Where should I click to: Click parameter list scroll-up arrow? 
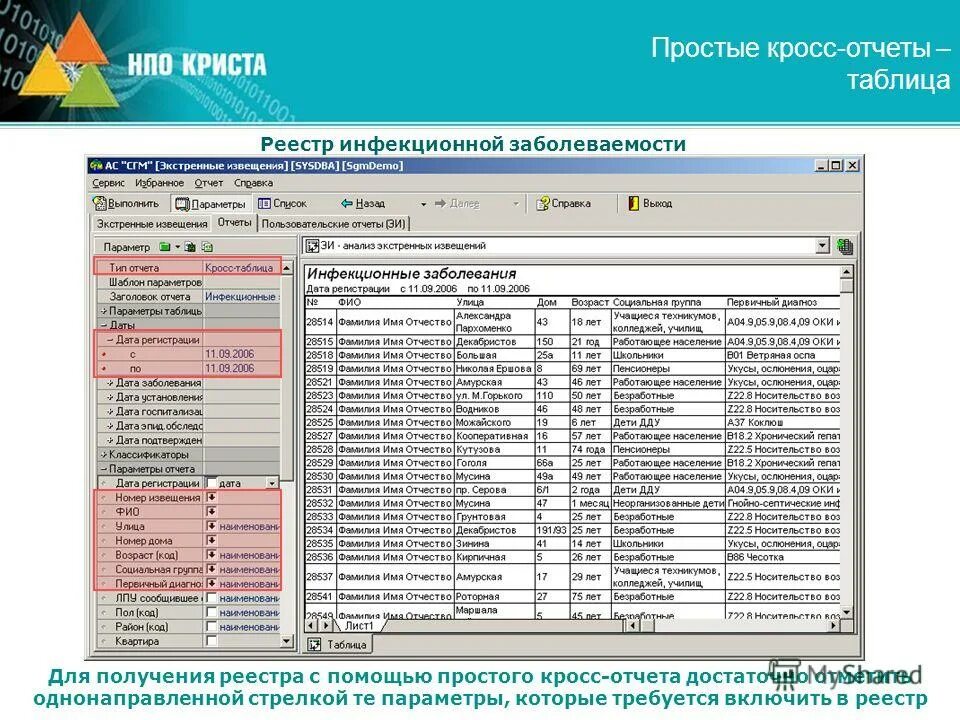point(287,268)
